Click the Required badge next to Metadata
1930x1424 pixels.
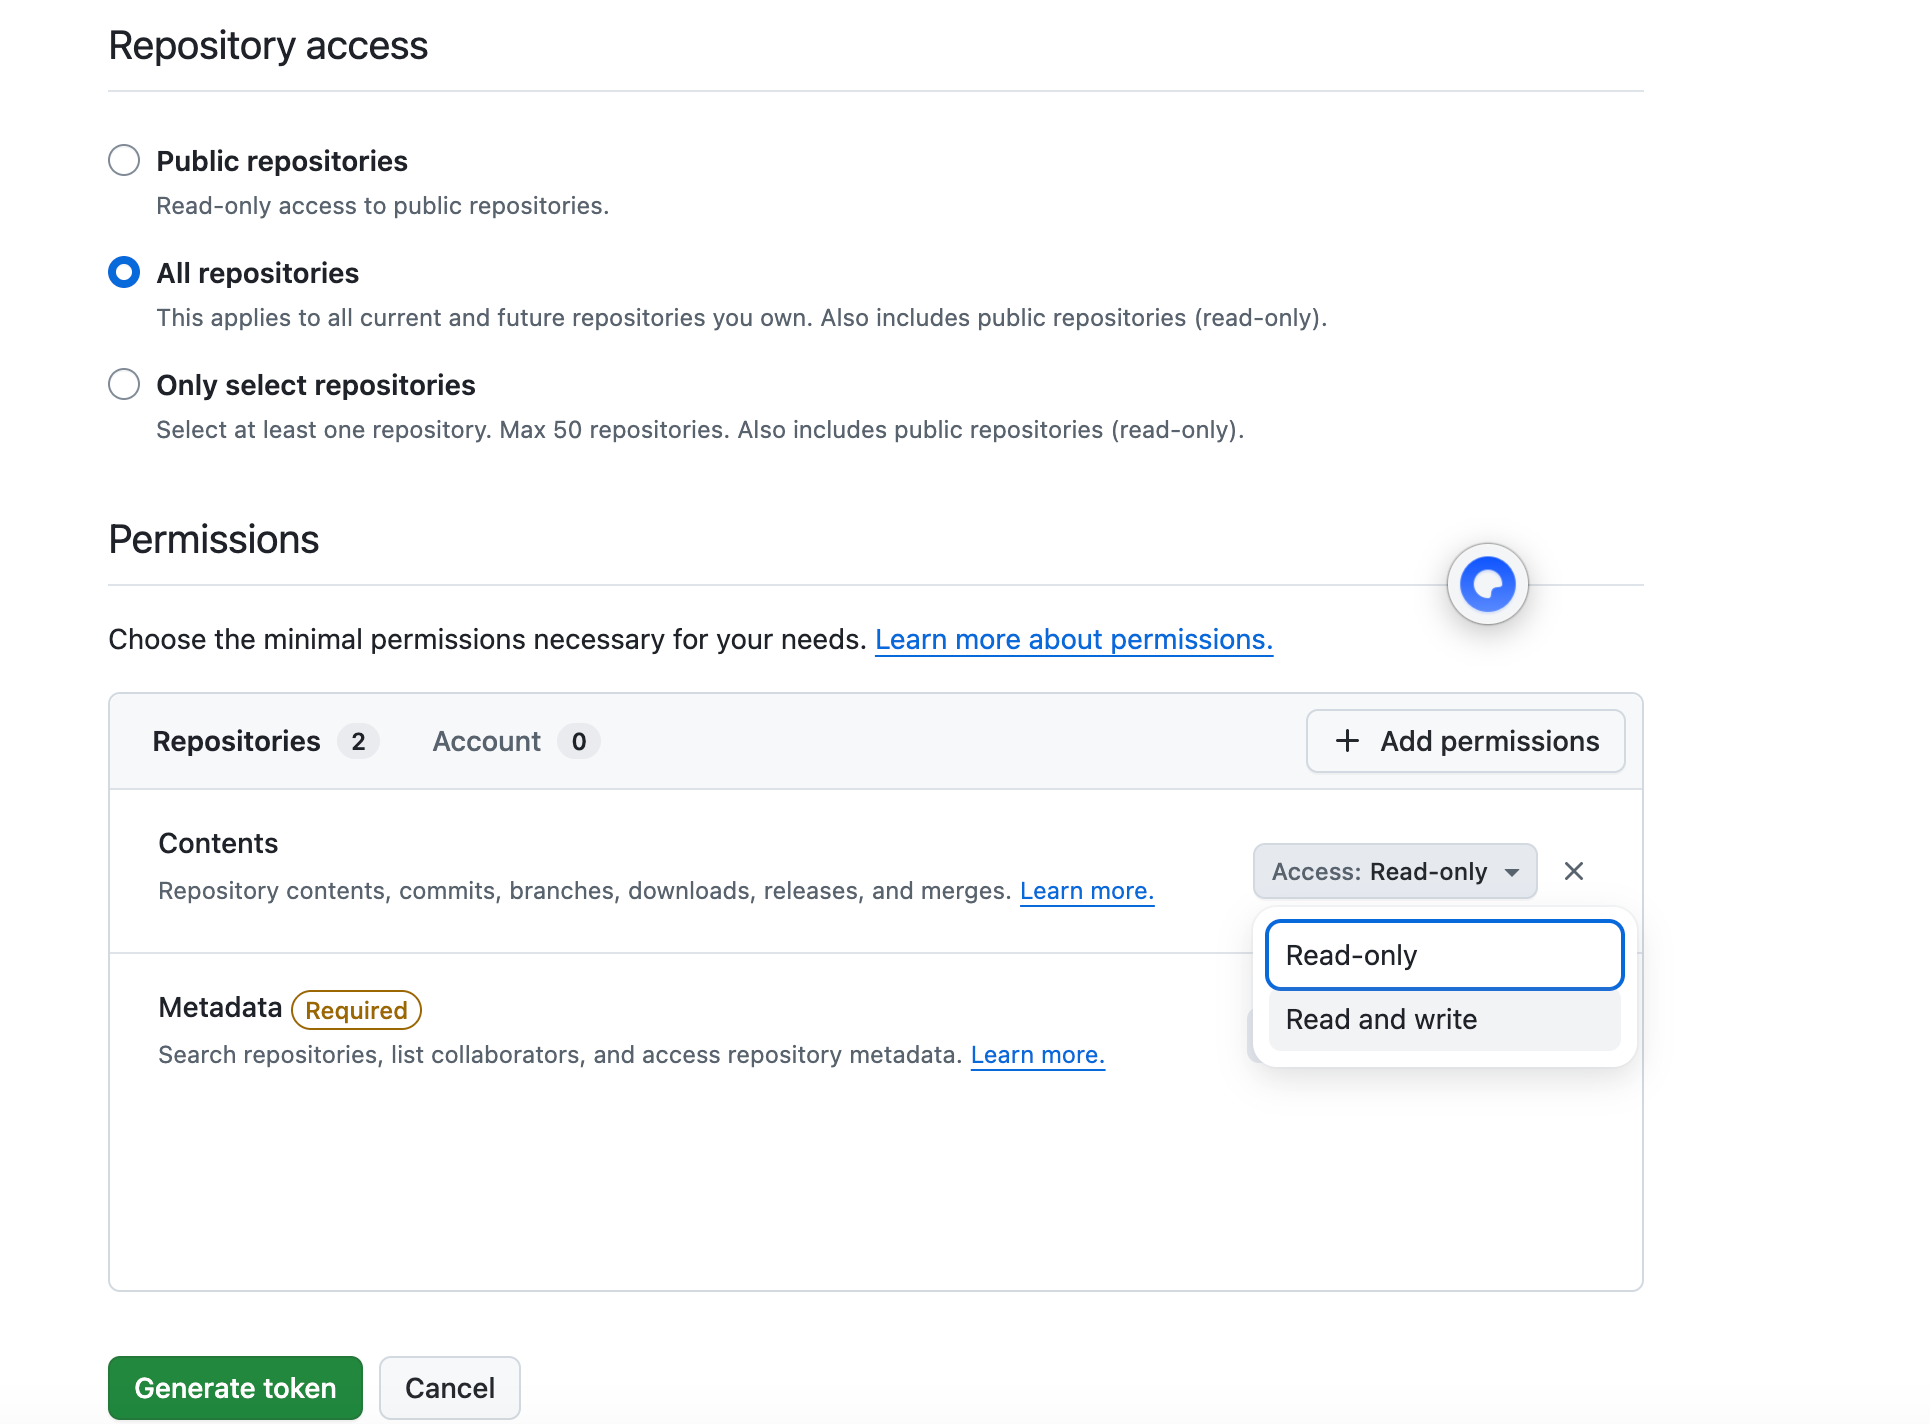356,1010
